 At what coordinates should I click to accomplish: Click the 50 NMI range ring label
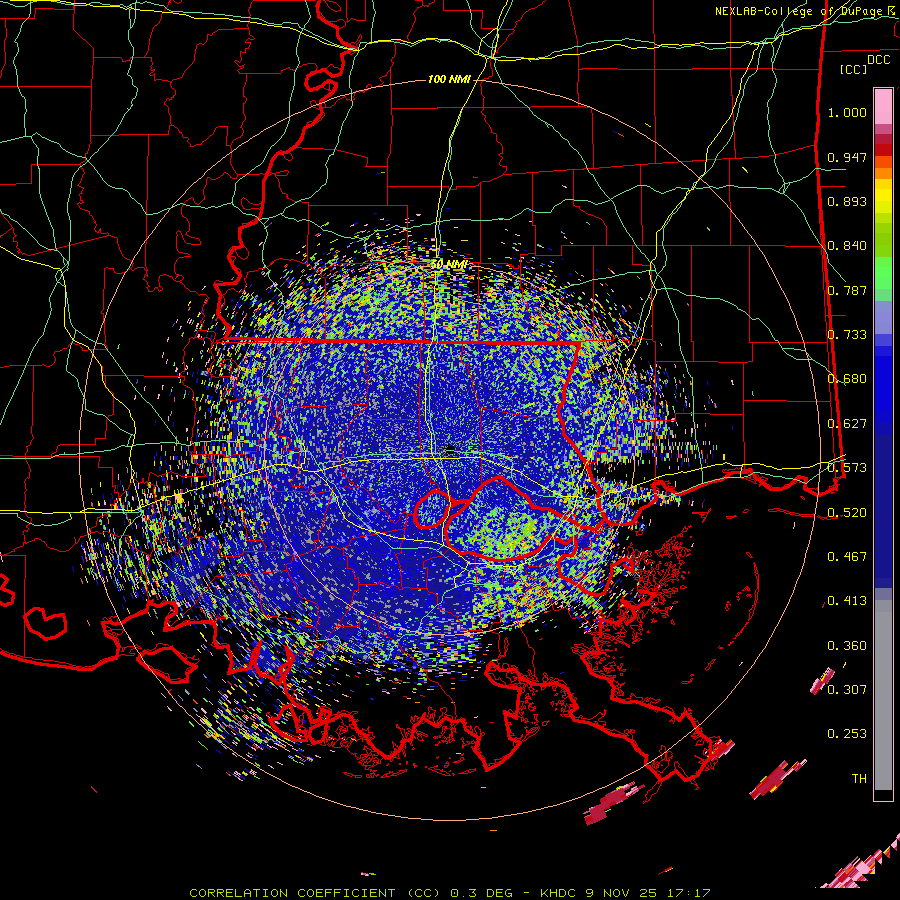pos(448,264)
